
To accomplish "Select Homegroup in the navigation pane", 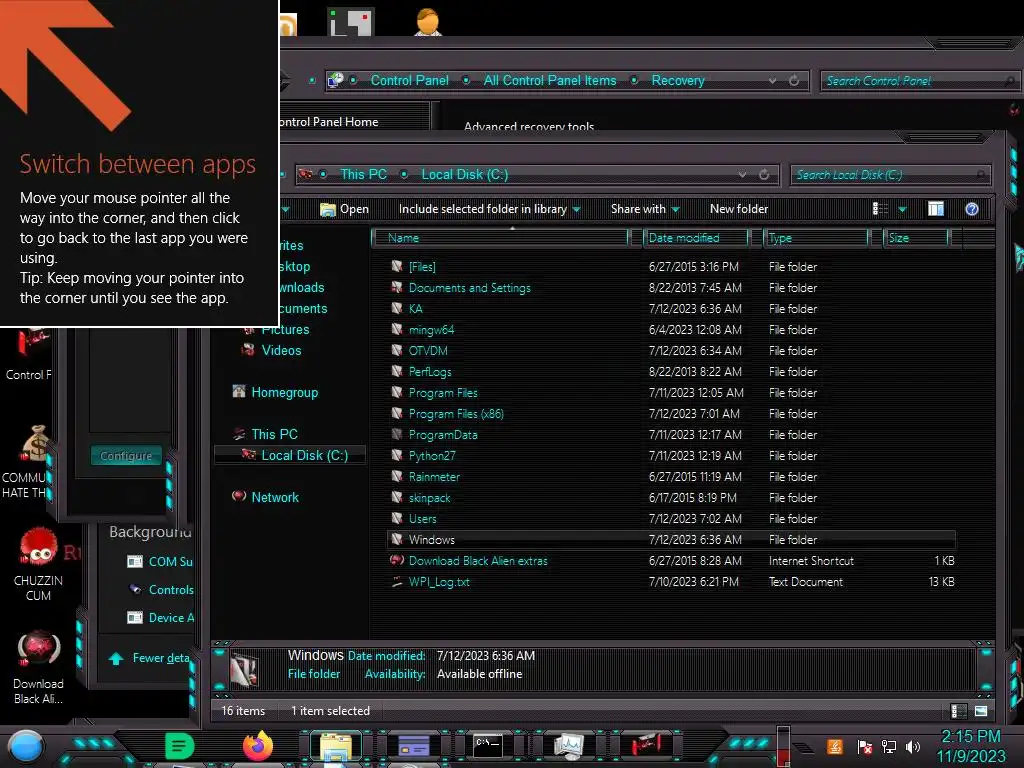I will click(284, 392).
